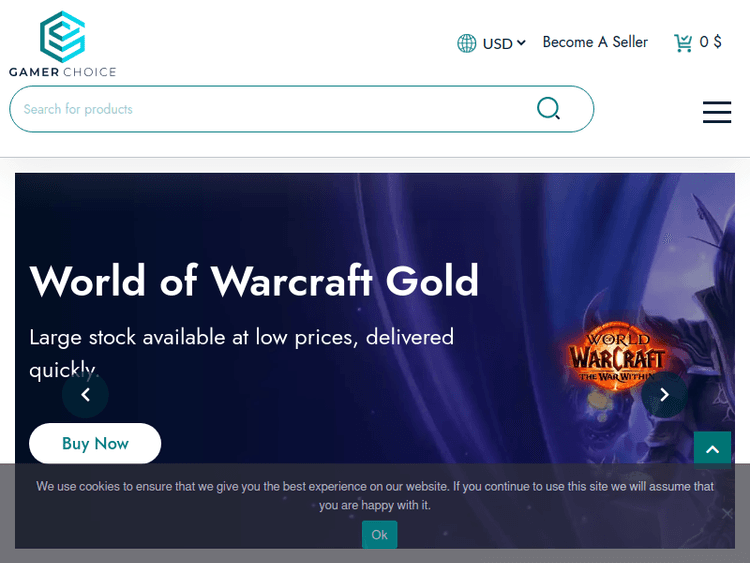Click the banner subtitle about low prices
750x563 pixels.
[242, 353]
